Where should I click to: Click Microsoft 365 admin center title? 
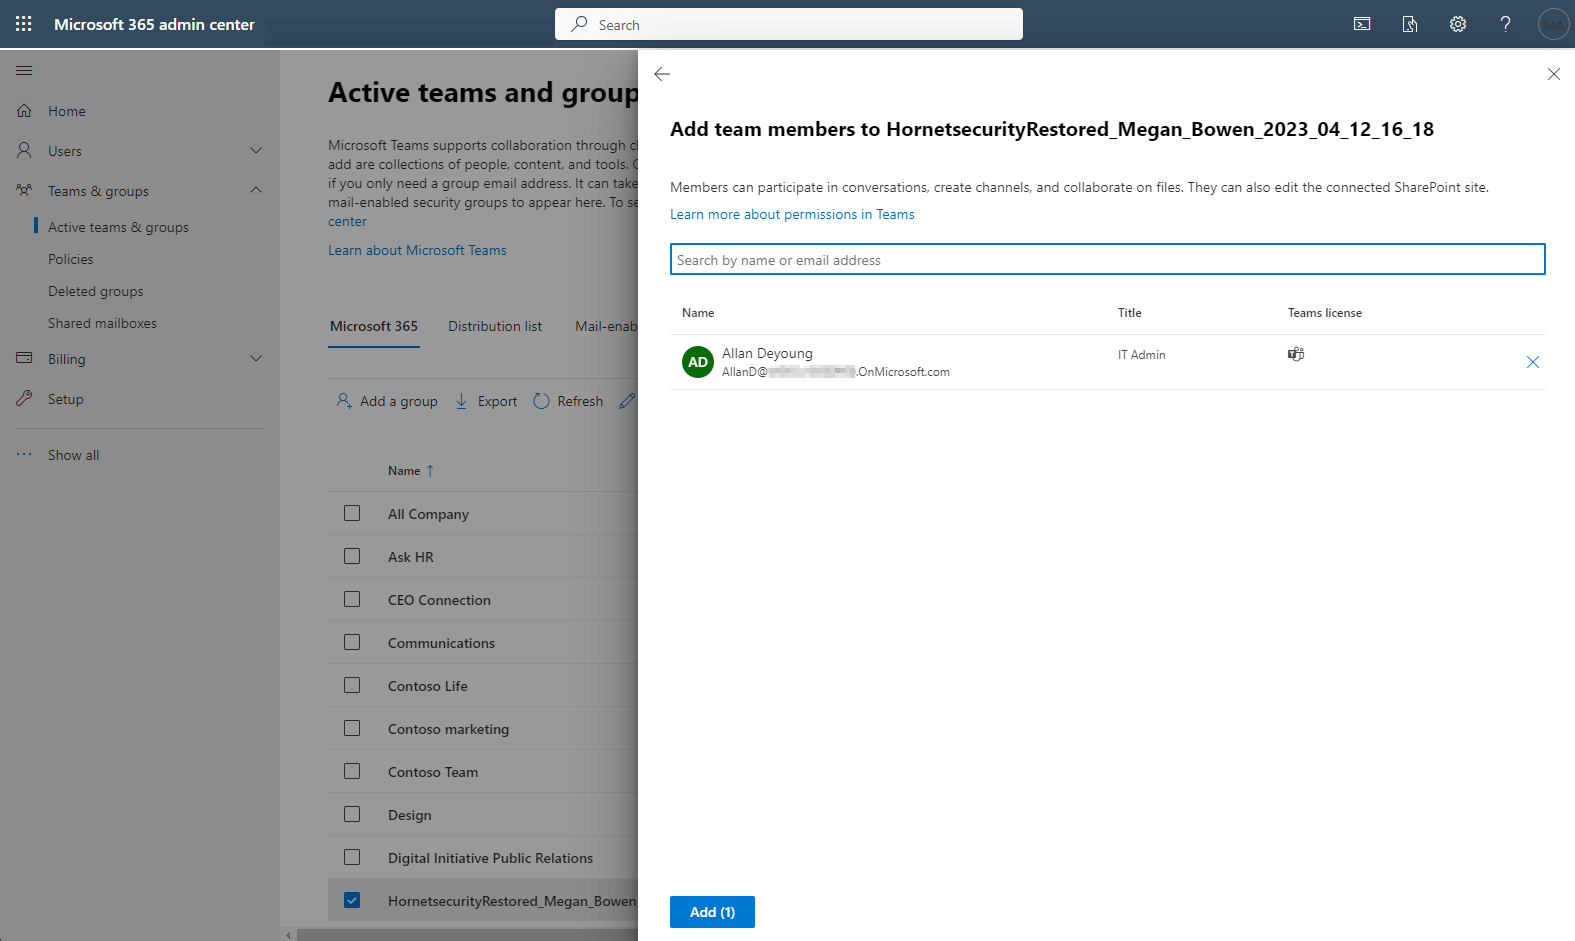[154, 24]
